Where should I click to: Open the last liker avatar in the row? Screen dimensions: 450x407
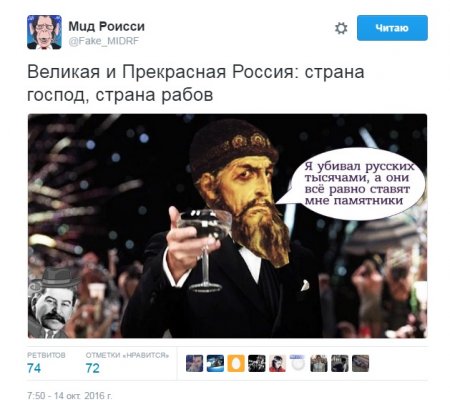click(360, 363)
